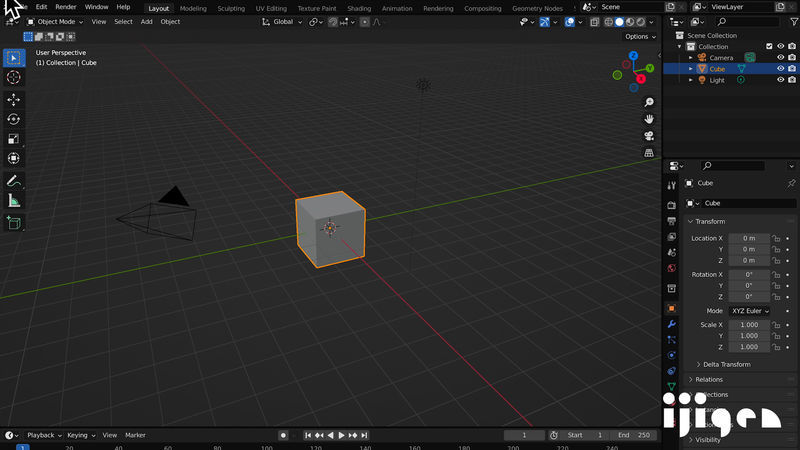The height and width of the screenshot is (450, 800).
Task: Open the Particles properties tab
Action: (x=671, y=339)
